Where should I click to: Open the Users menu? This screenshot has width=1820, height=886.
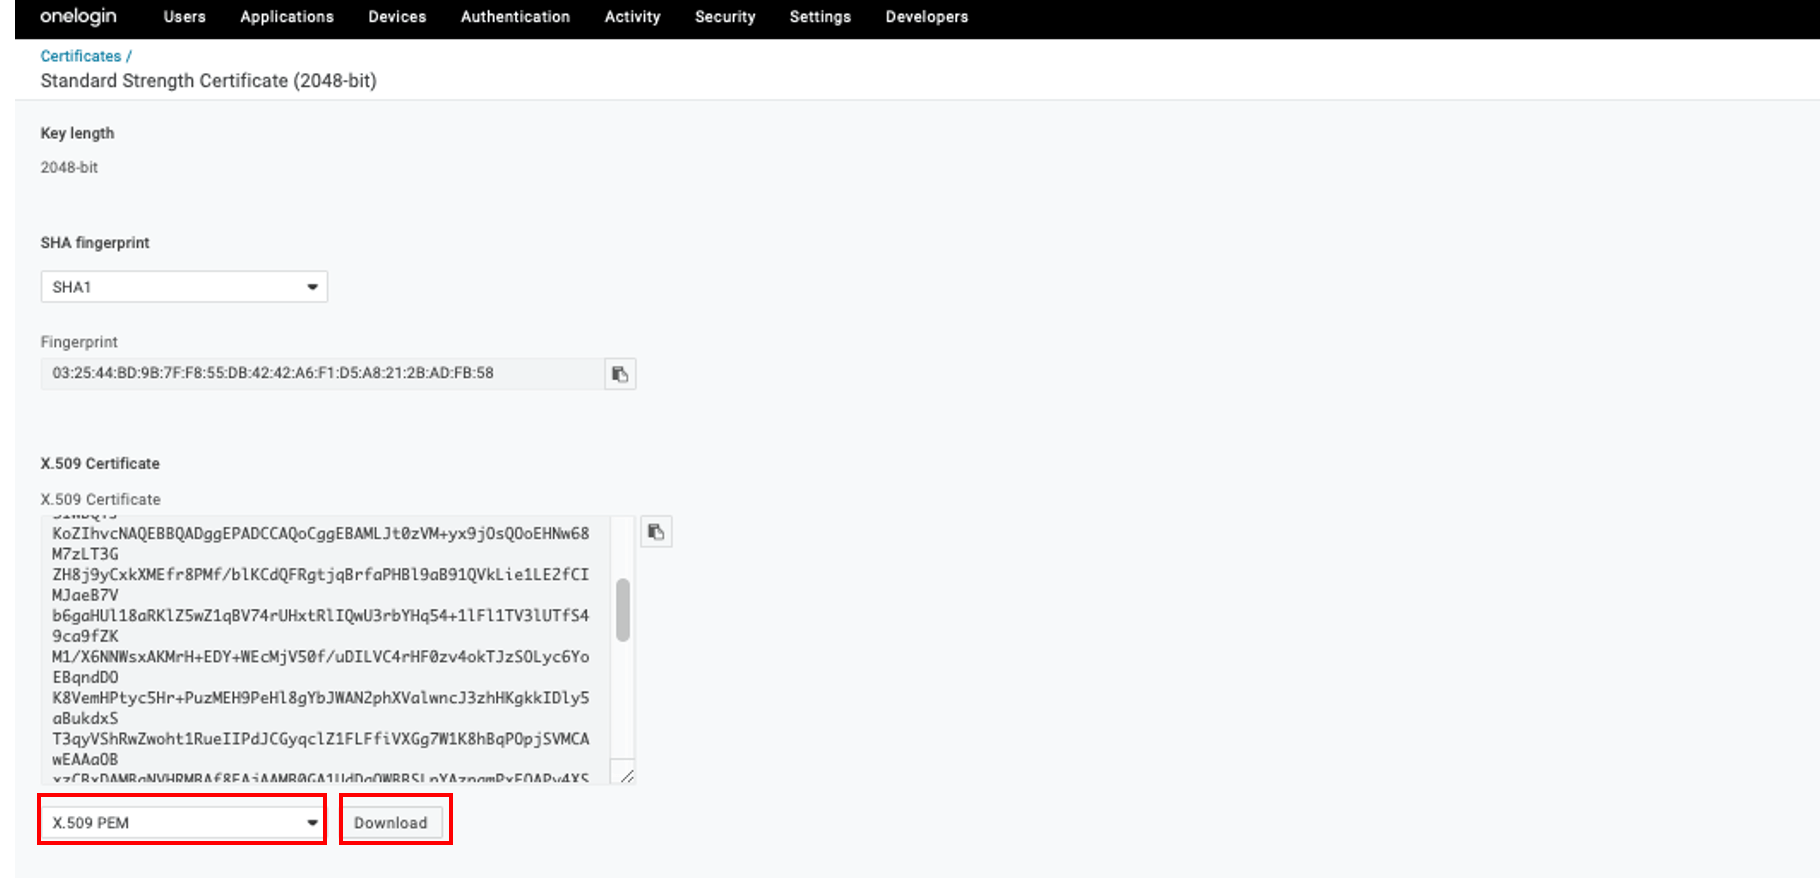coord(184,17)
